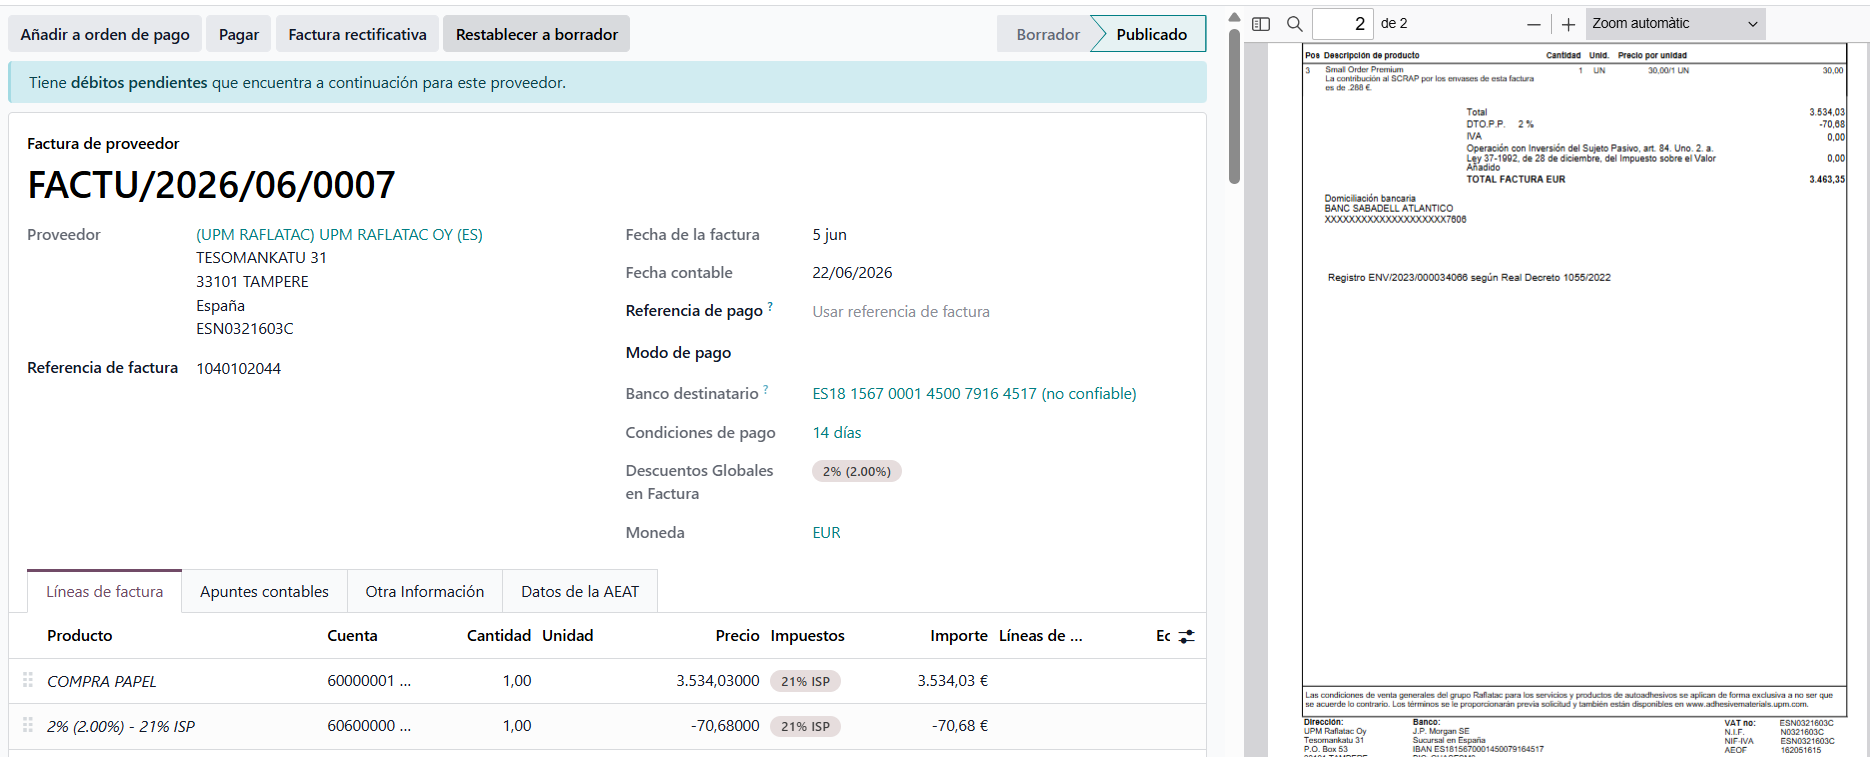
Task: Open supplier UPM RAFLATAC OY (ES) link
Action: click(x=339, y=235)
